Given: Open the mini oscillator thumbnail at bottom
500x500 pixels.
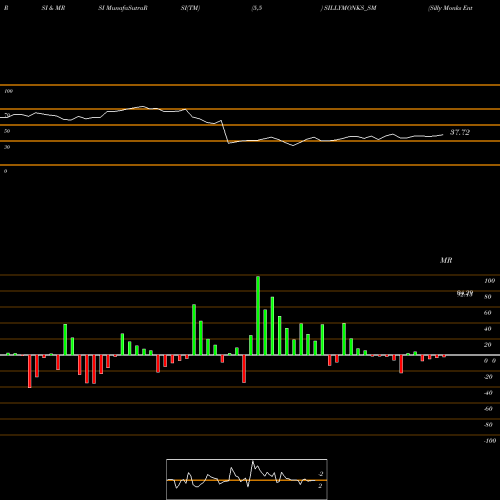Looking at the screenshot, I should coord(247,479).
